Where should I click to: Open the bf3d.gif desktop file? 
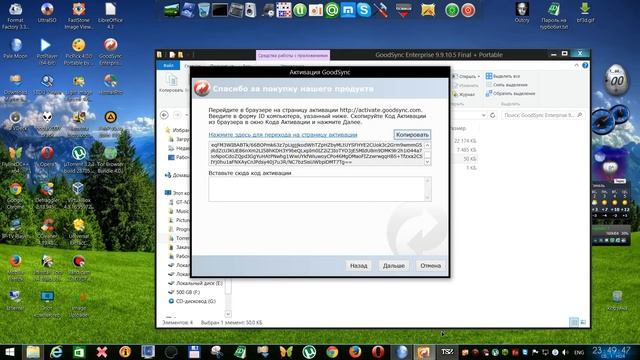(585, 13)
